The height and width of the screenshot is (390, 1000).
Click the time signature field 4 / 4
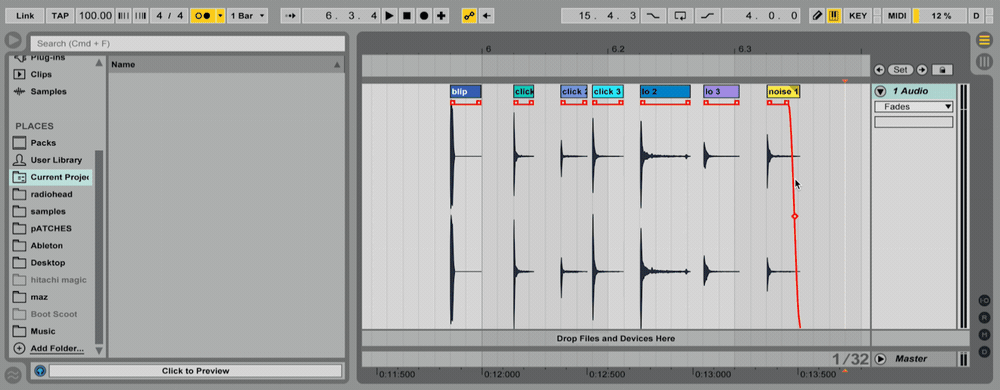[169, 16]
